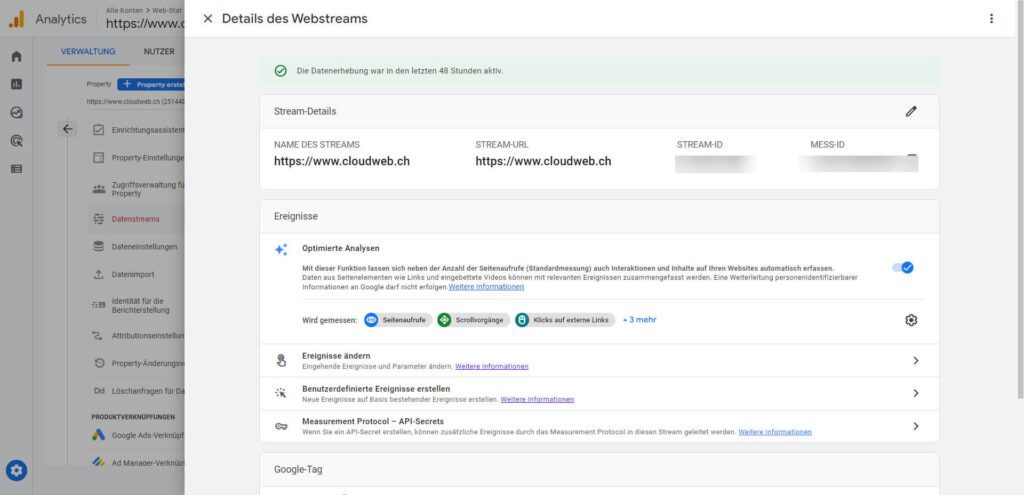Click the green data collection checkmark icon

pos(281,71)
